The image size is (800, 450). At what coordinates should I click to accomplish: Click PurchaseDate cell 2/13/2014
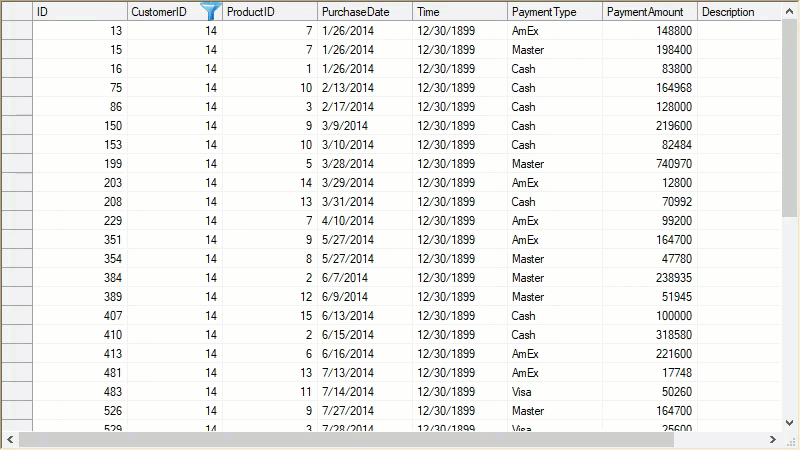click(x=365, y=88)
